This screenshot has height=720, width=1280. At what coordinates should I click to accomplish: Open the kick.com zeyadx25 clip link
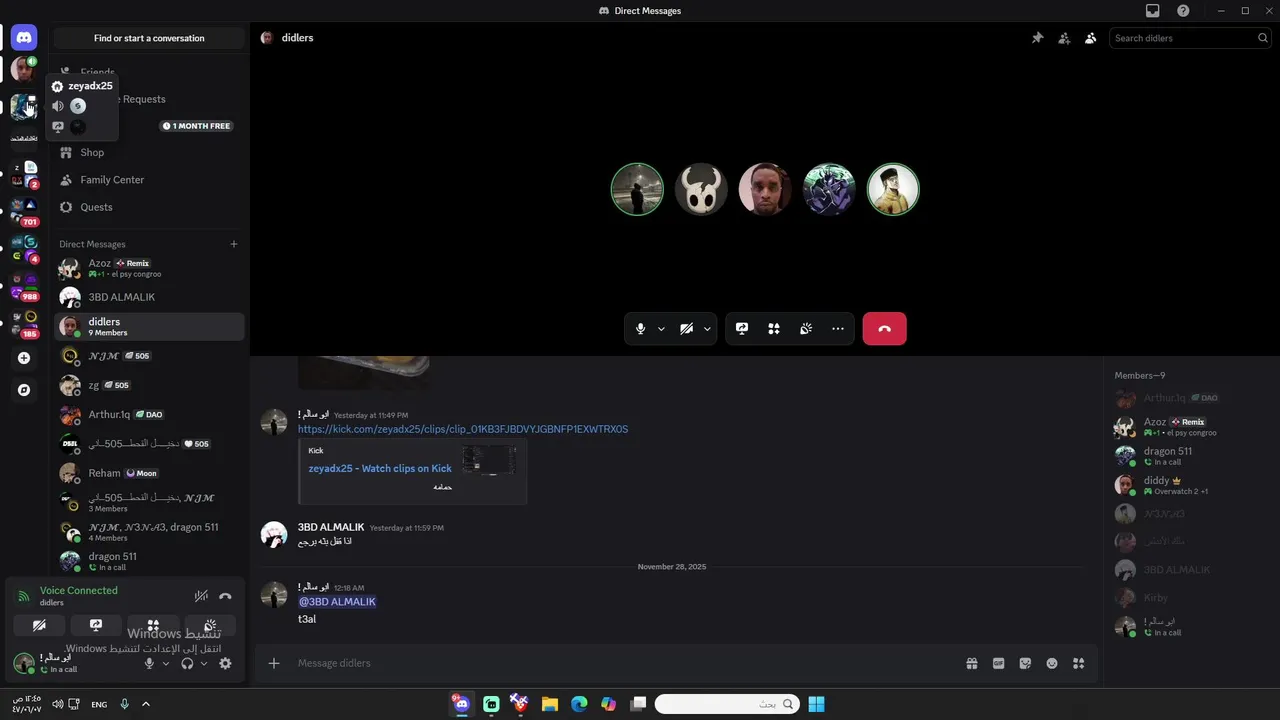463,429
